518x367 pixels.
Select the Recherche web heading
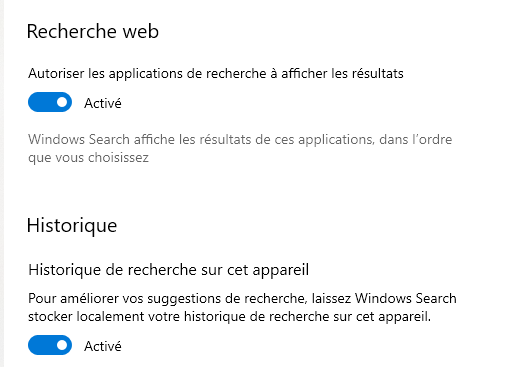[x=93, y=31]
